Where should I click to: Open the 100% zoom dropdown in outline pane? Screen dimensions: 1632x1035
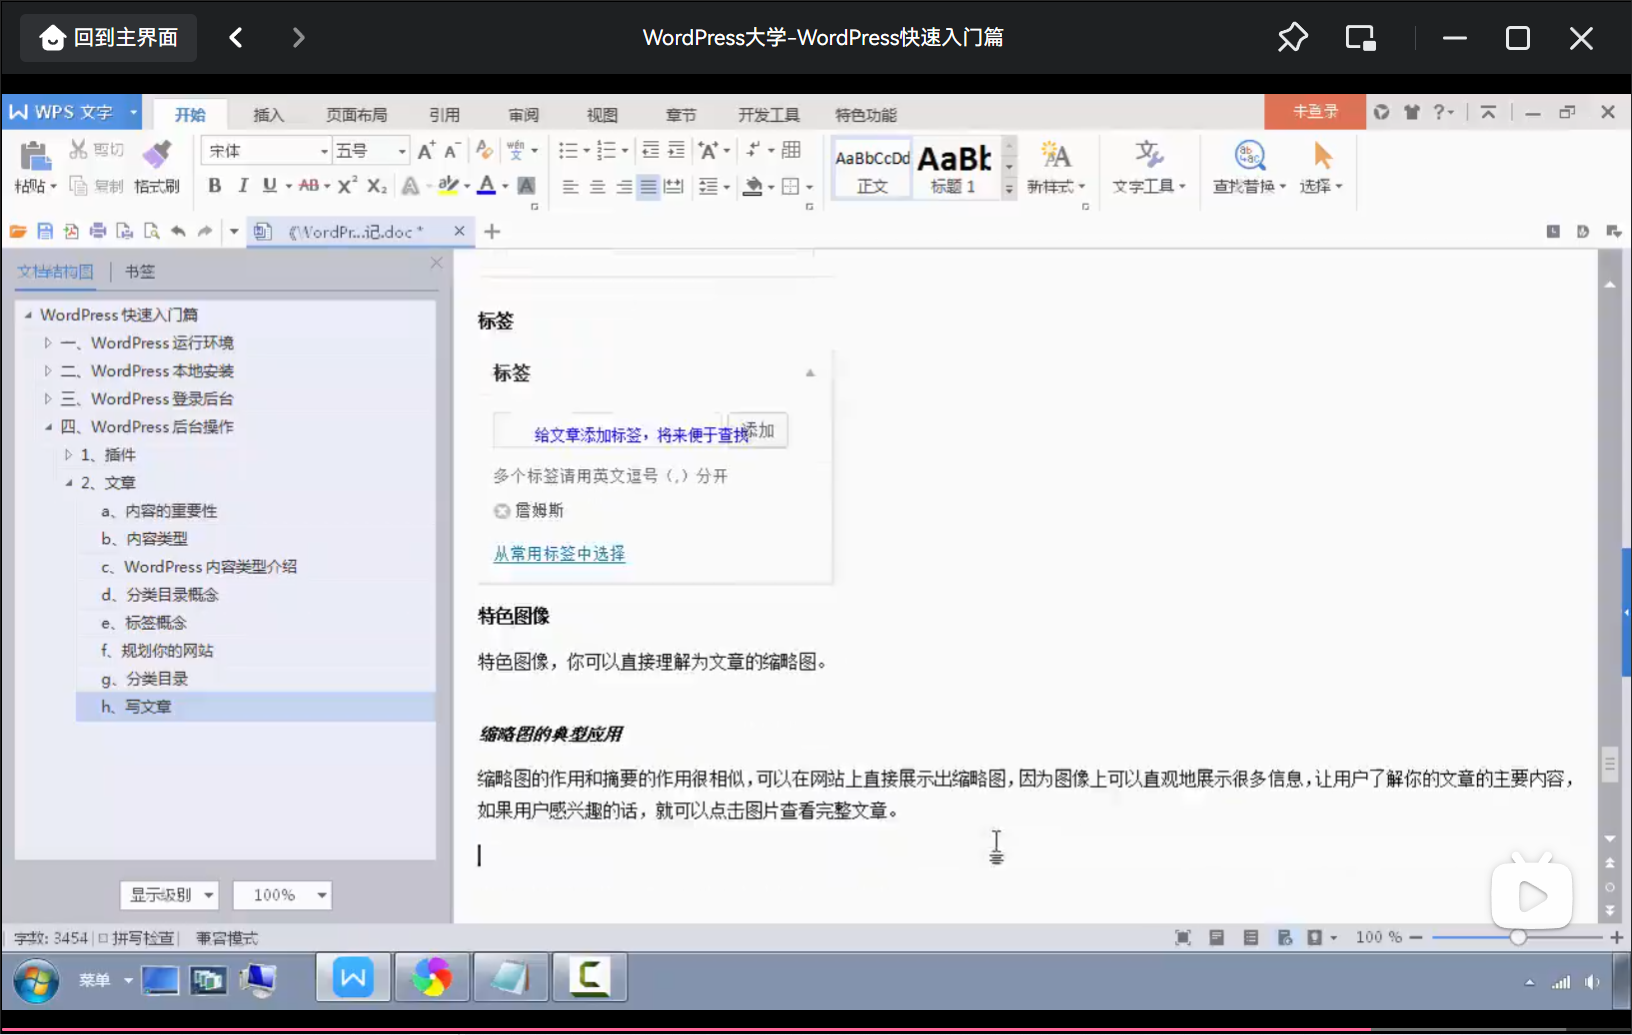click(x=282, y=895)
